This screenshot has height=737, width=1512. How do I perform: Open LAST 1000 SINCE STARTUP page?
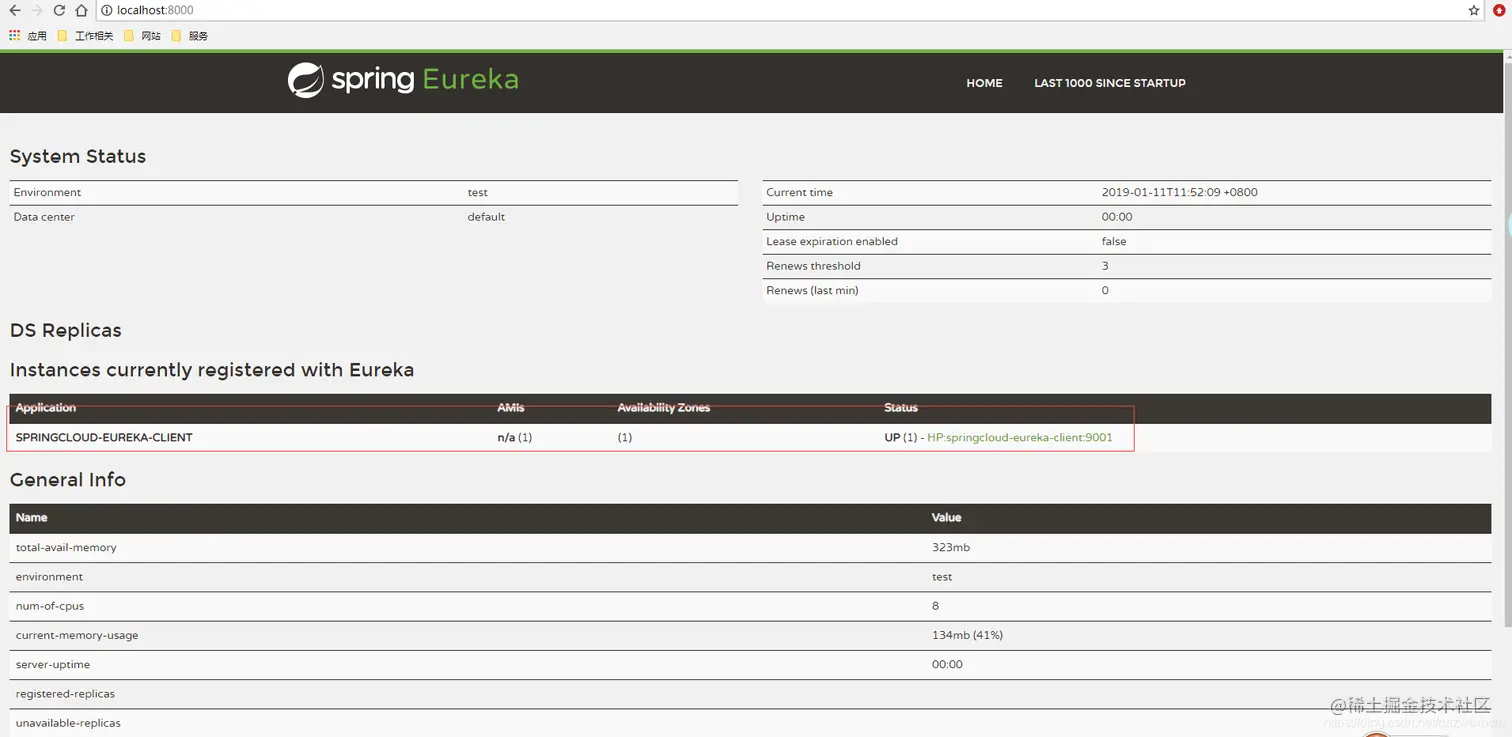1110,83
